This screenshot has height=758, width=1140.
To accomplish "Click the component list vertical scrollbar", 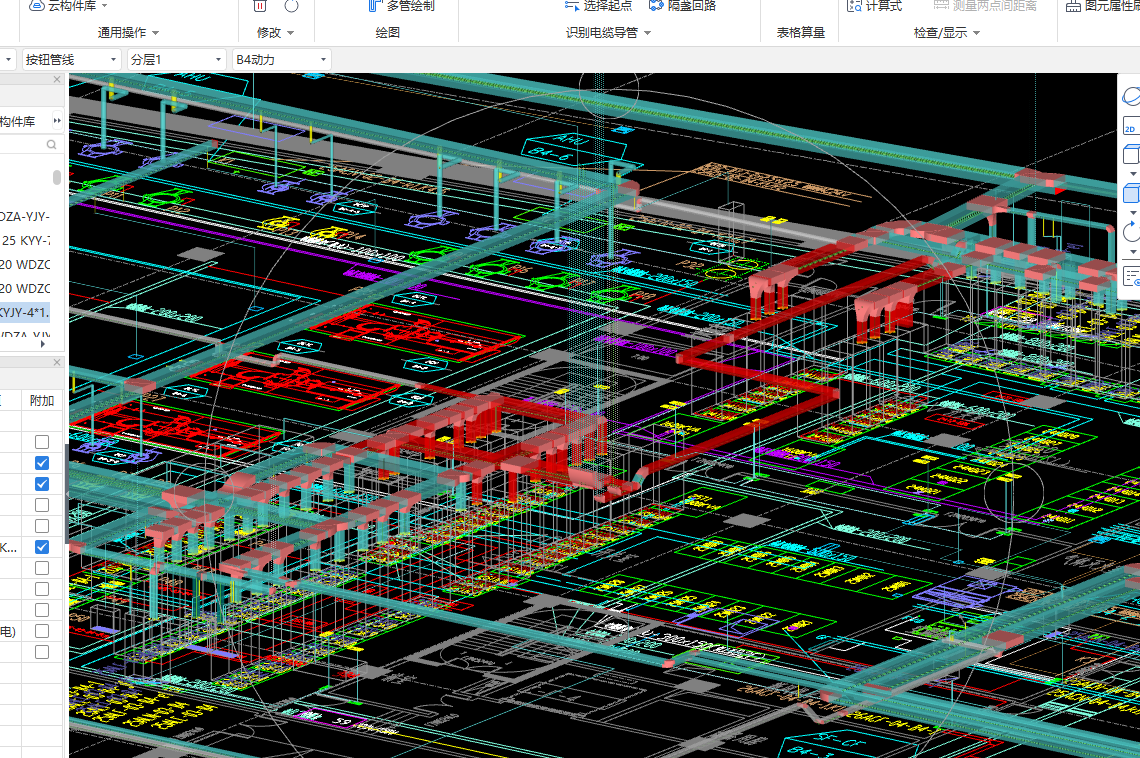I will click(x=57, y=178).
